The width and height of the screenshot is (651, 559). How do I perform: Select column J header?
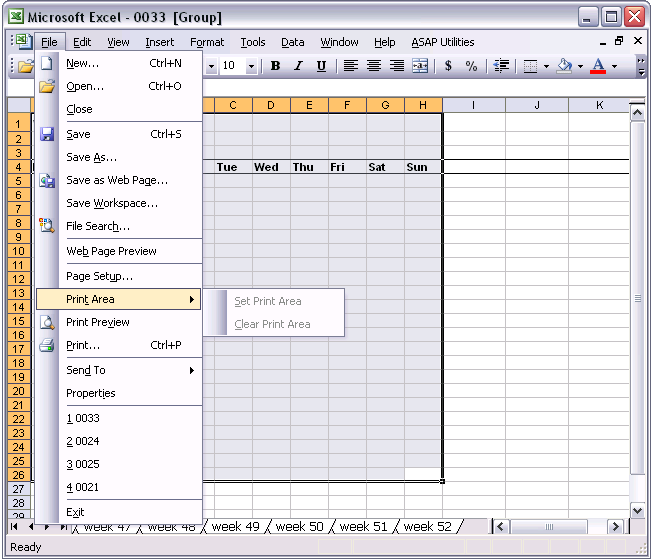coord(537,105)
